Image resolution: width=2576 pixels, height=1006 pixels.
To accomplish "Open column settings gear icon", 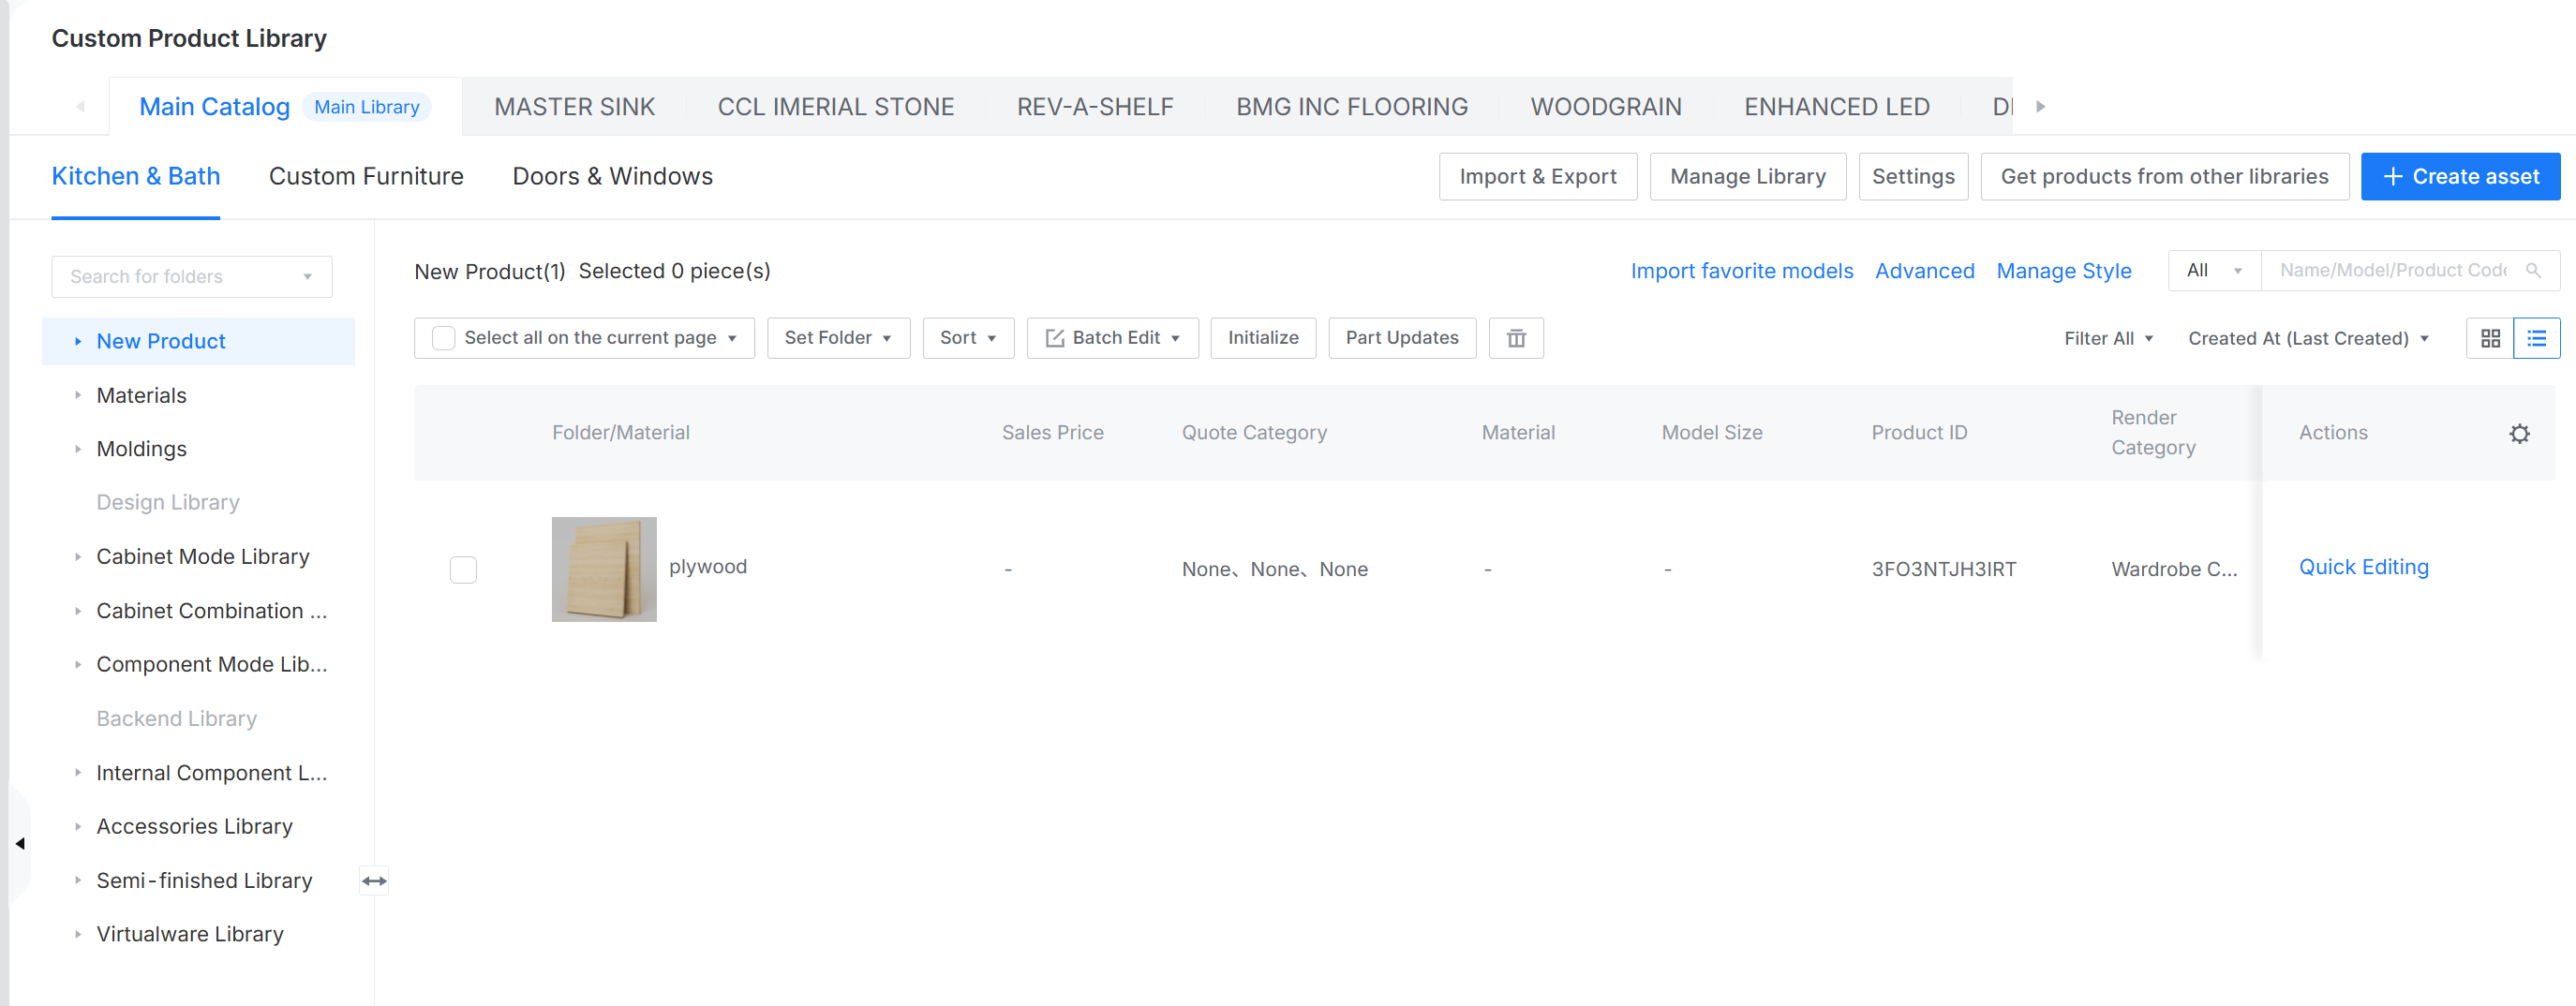I will pos(2519,433).
